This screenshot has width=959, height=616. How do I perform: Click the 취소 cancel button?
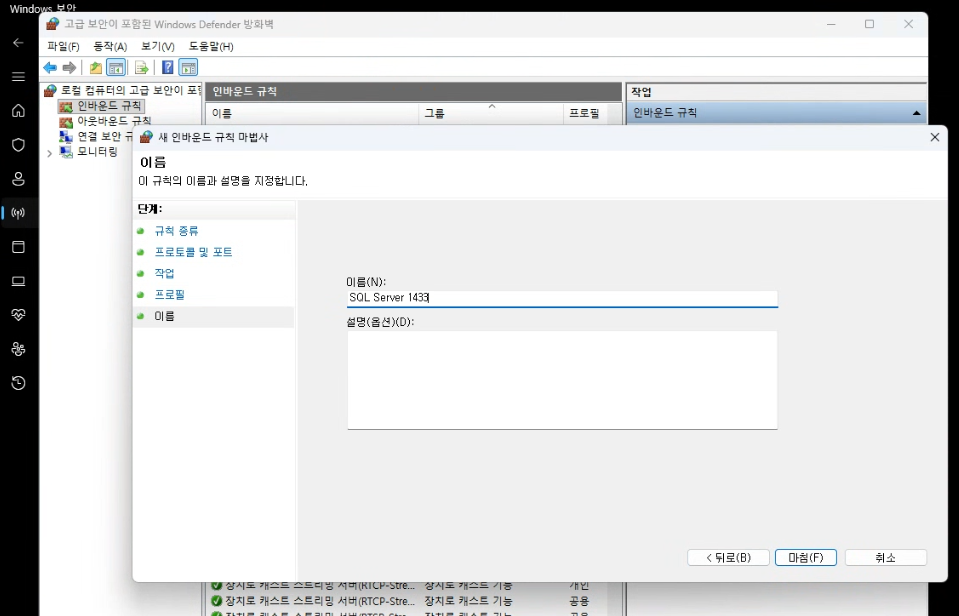point(886,557)
